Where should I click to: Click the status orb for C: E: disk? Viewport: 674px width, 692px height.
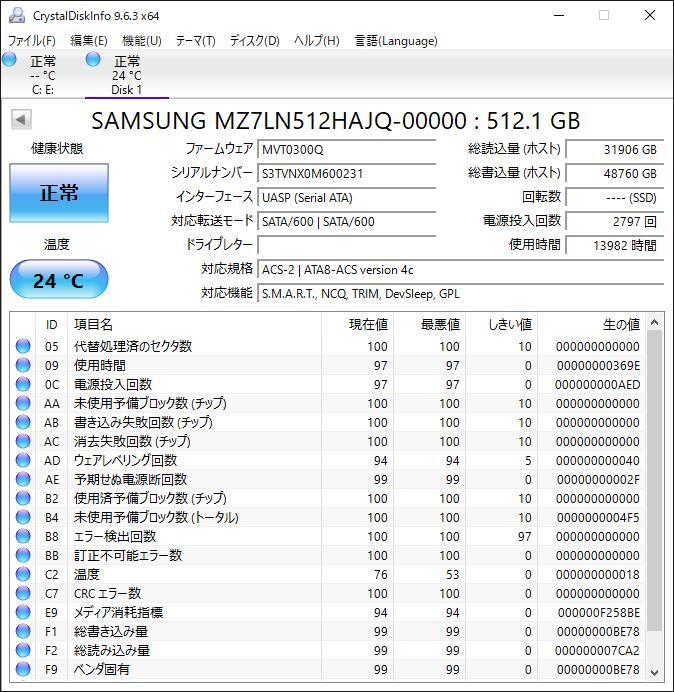click(9, 59)
